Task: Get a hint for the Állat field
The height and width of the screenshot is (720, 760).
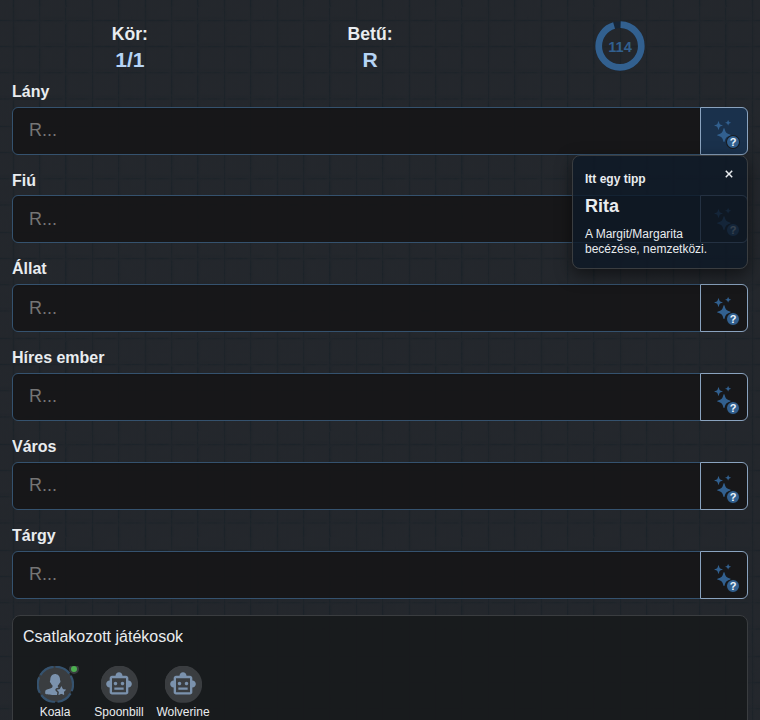Action: (x=724, y=308)
